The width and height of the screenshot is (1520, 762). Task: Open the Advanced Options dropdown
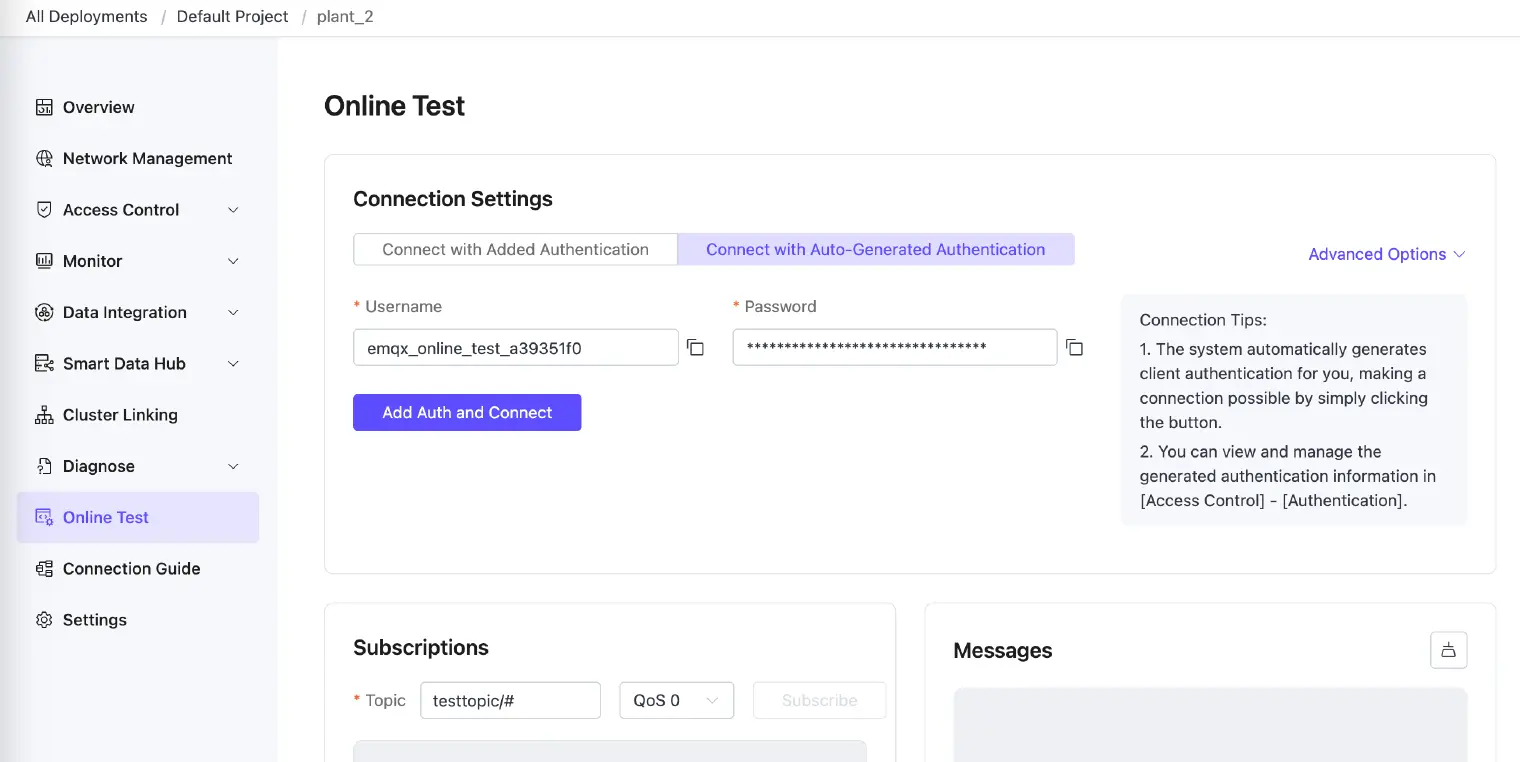[x=1387, y=254]
